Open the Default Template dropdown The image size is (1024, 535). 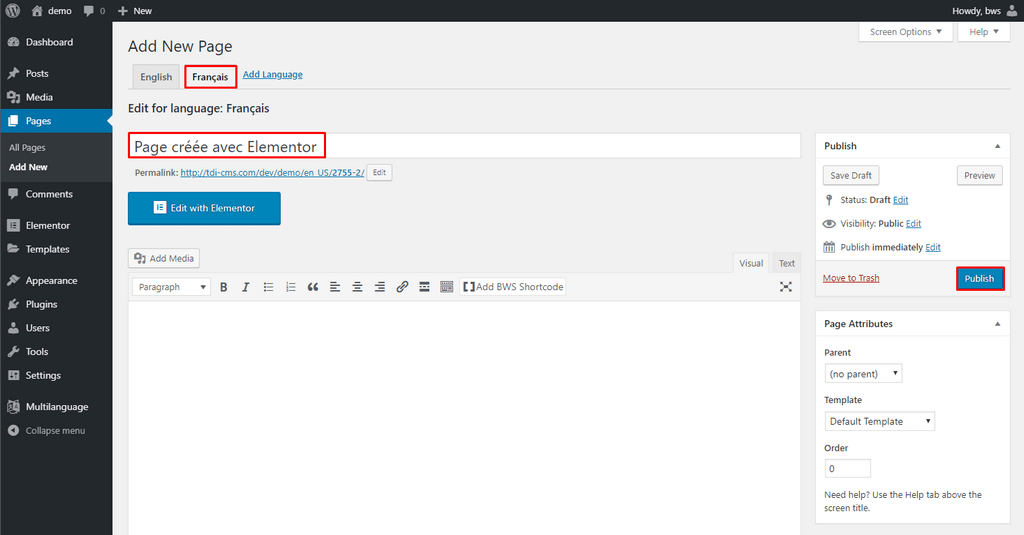880,421
